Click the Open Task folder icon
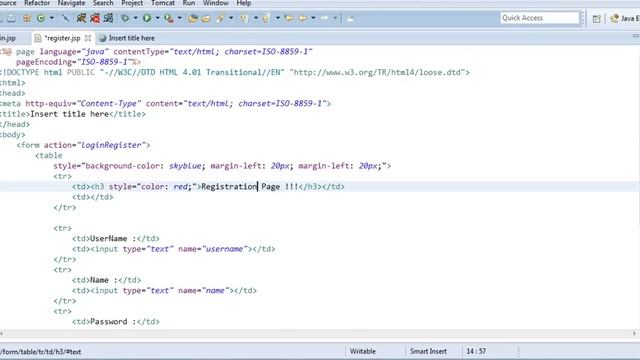This screenshot has width=640, height=360. 206,18
